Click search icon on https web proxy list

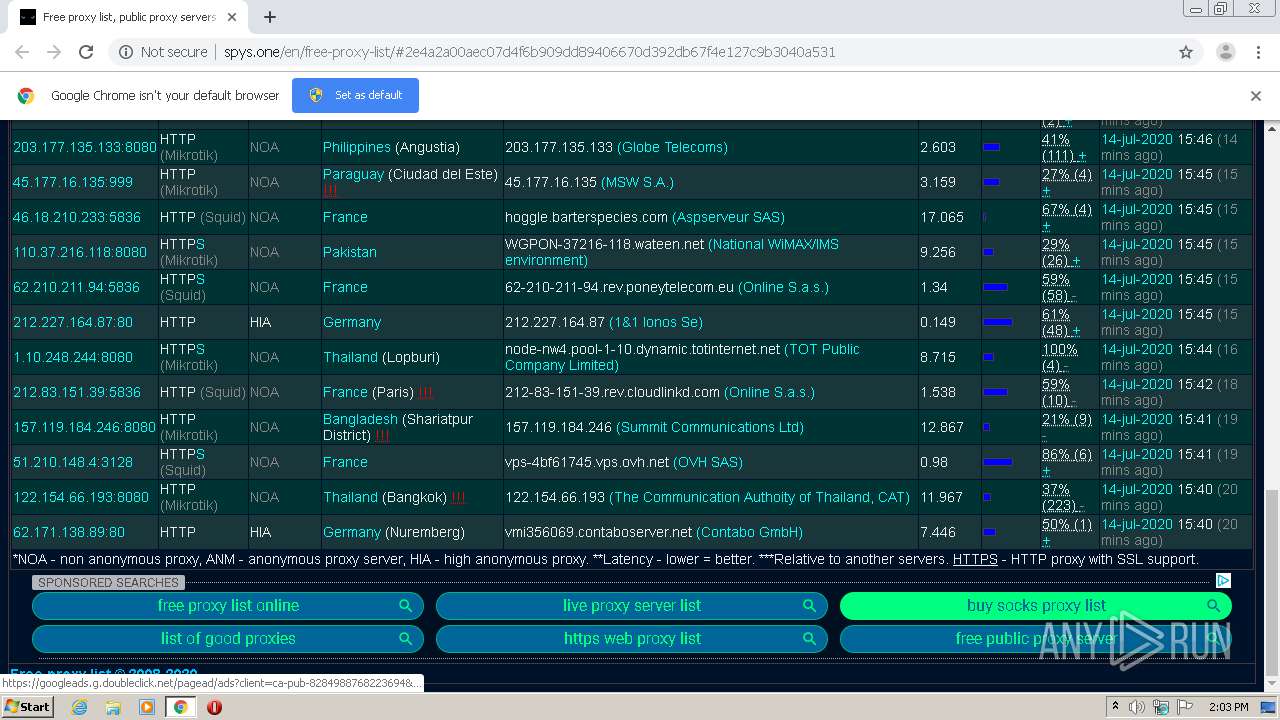[x=809, y=639]
